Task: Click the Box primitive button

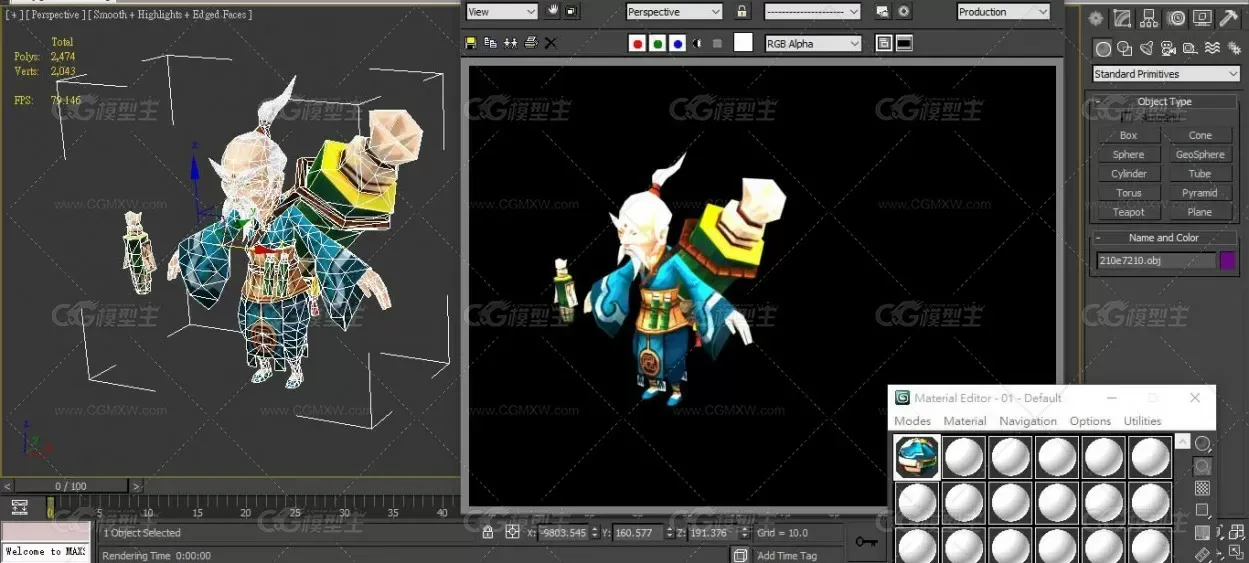Action: tap(1128, 135)
